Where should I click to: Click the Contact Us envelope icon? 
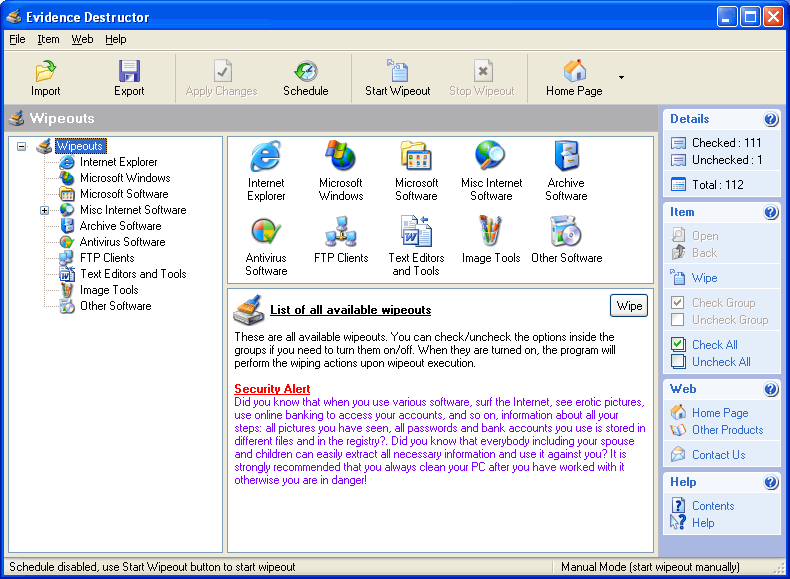click(678, 454)
